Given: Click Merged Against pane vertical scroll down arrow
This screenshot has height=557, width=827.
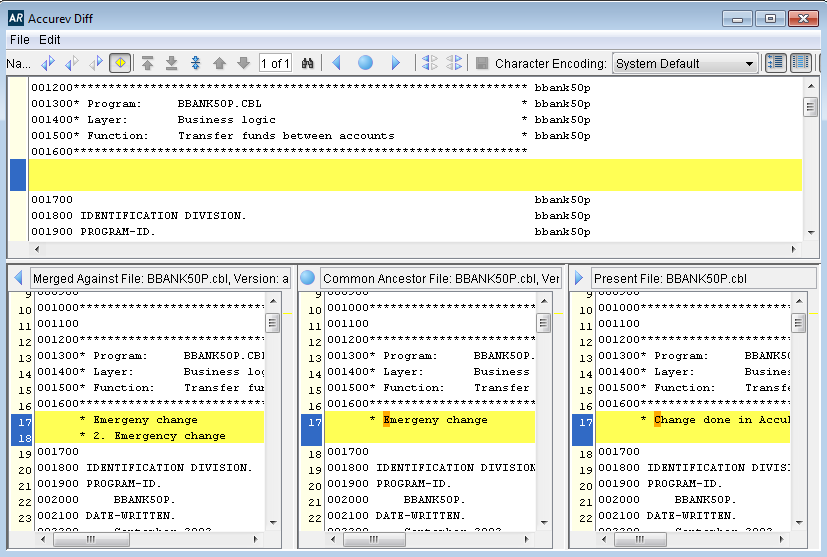Looking at the screenshot, I should 273,523.
